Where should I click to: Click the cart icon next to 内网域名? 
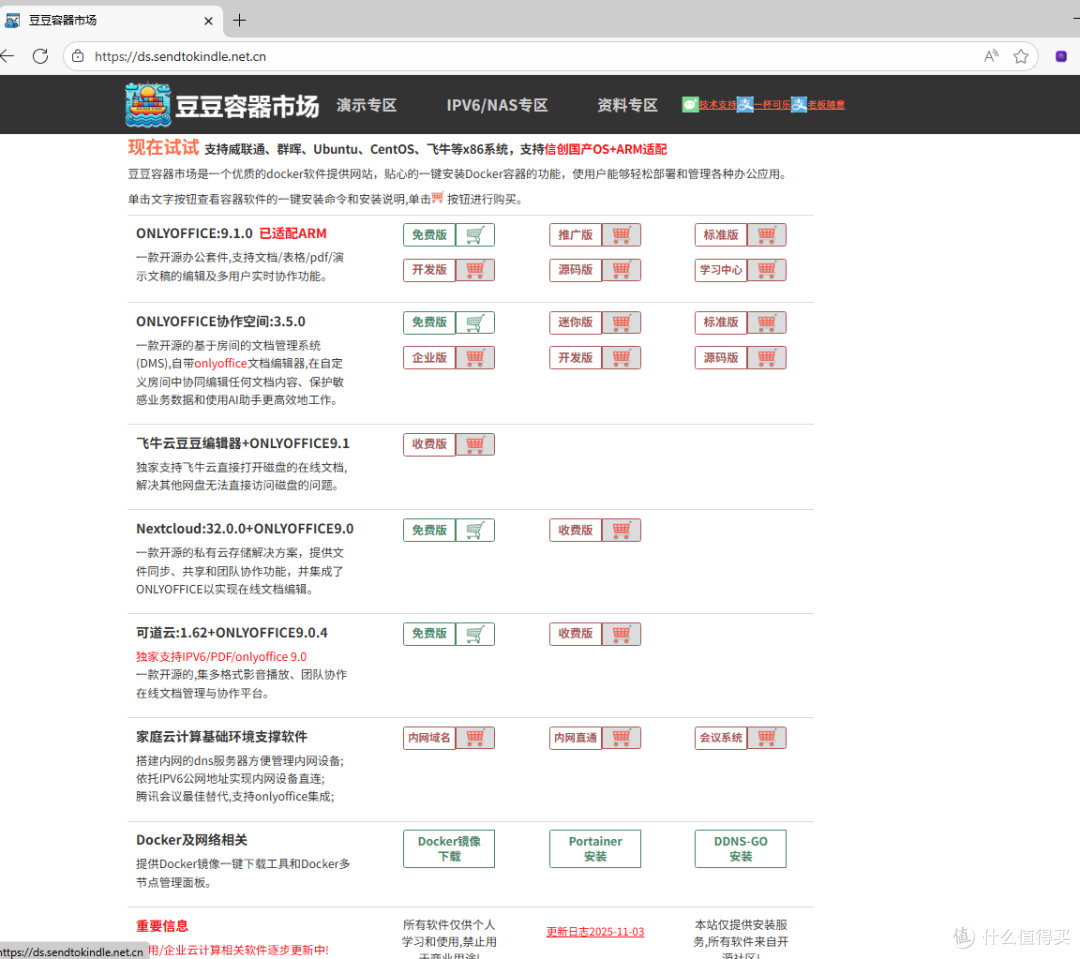[x=475, y=738]
